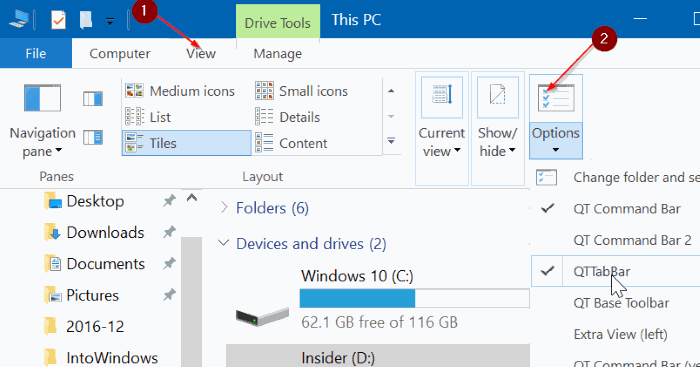Image resolution: width=700 pixels, height=367 pixels.
Task: Click the Pictures folder icon in sidebar
Action: 53,295
